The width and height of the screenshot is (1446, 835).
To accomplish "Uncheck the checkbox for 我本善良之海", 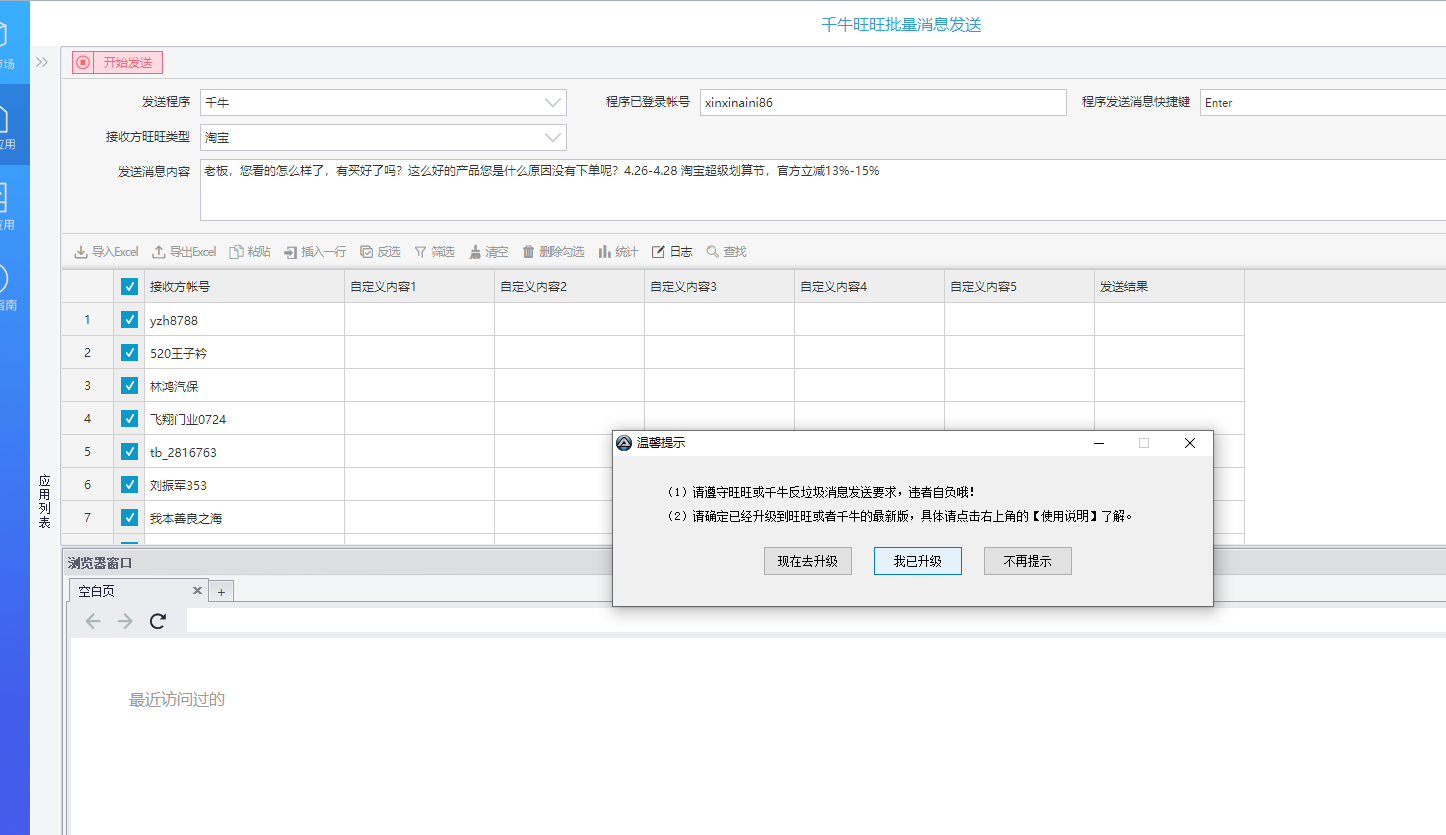I will click(129, 518).
